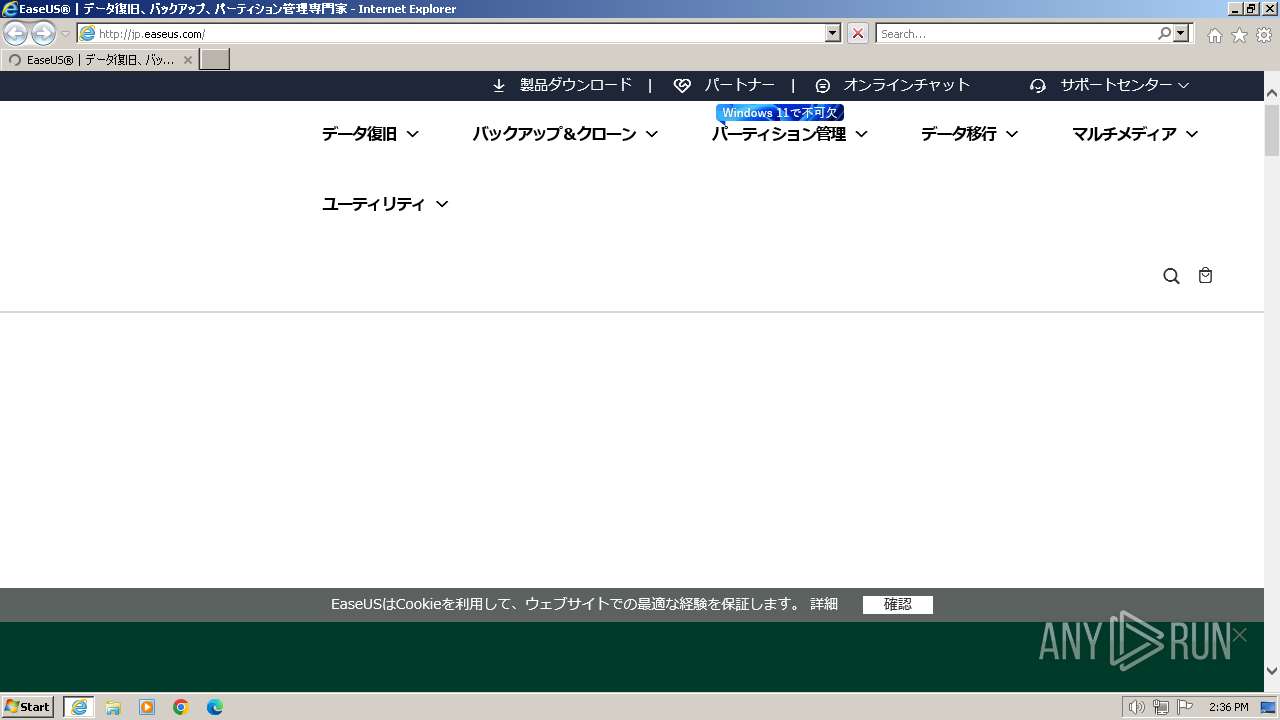Open the shopping cart bag icon
The image size is (1280, 720).
(x=1205, y=275)
